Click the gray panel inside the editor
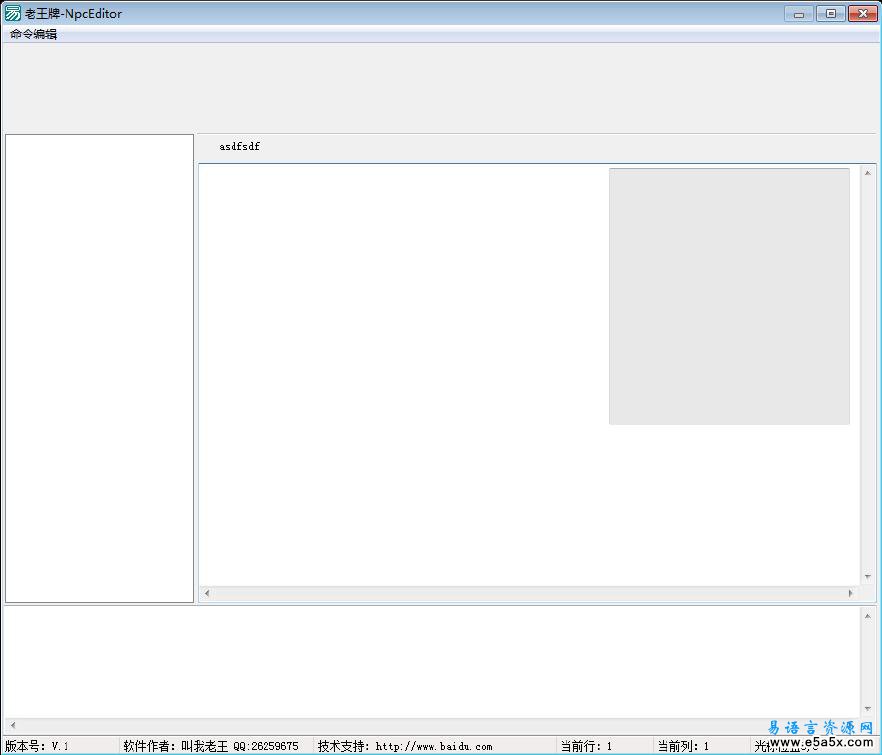882x755 pixels. click(x=729, y=296)
